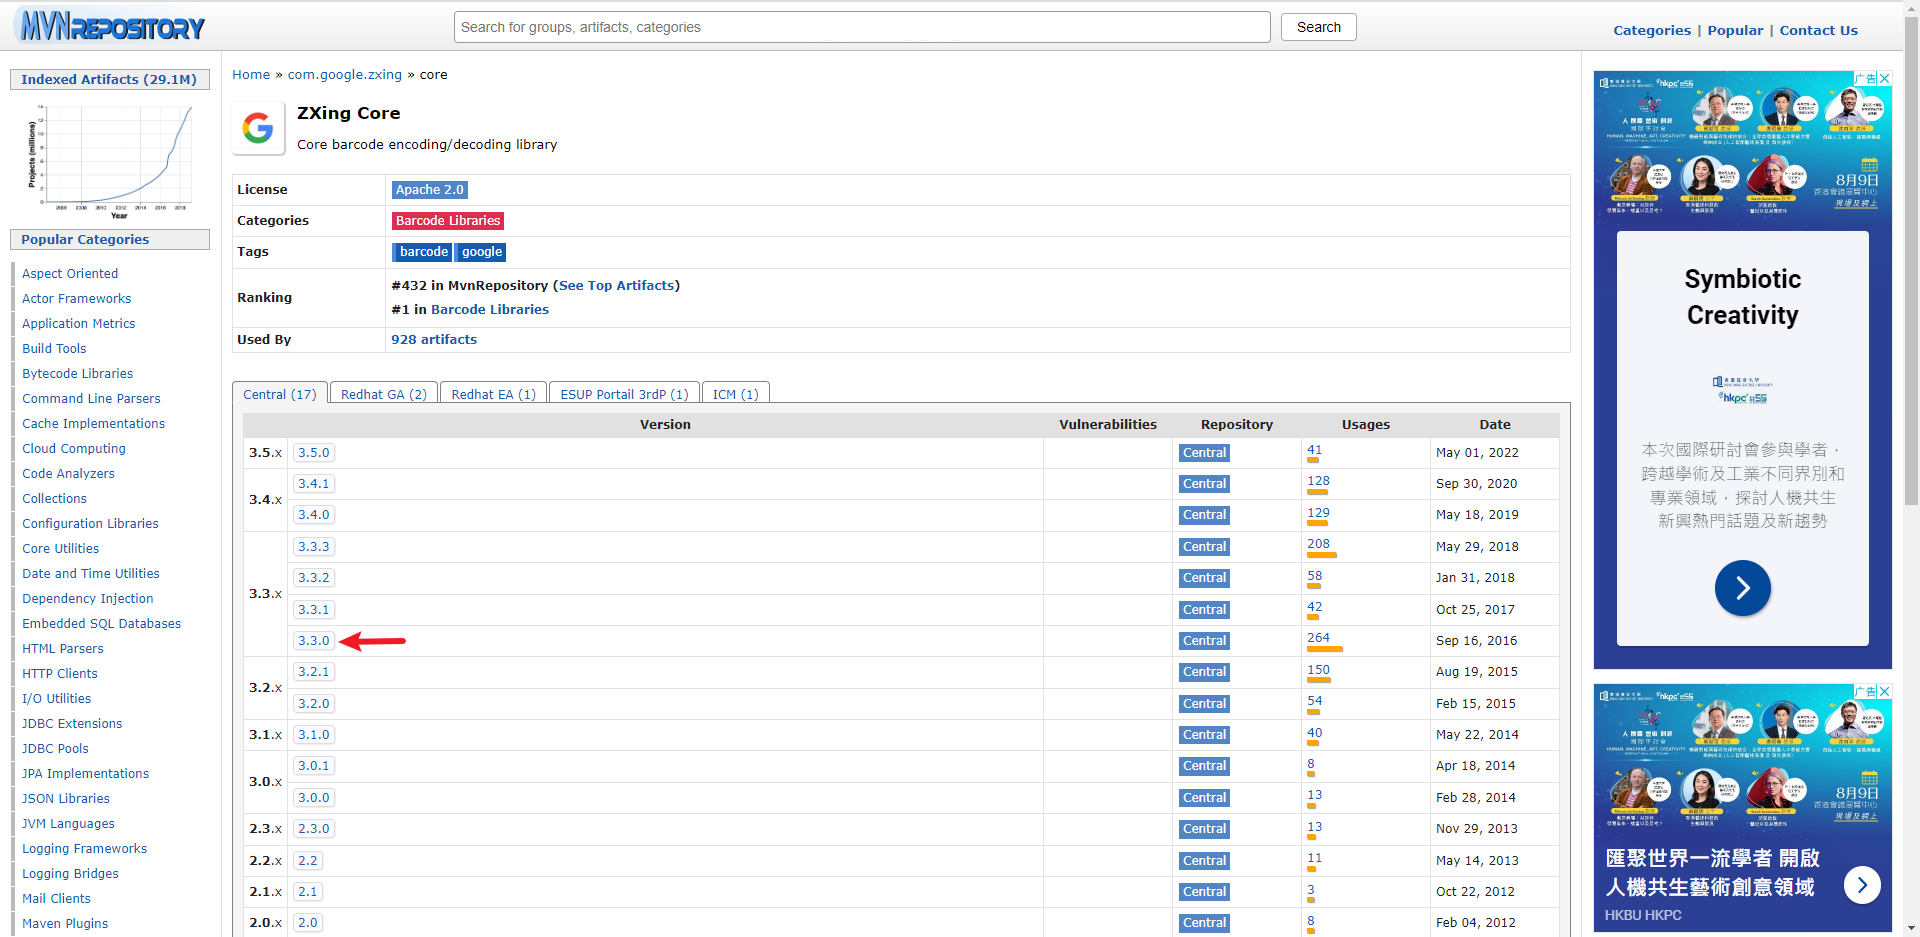Open Aspect Oriented category
1920x937 pixels.
click(70, 273)
